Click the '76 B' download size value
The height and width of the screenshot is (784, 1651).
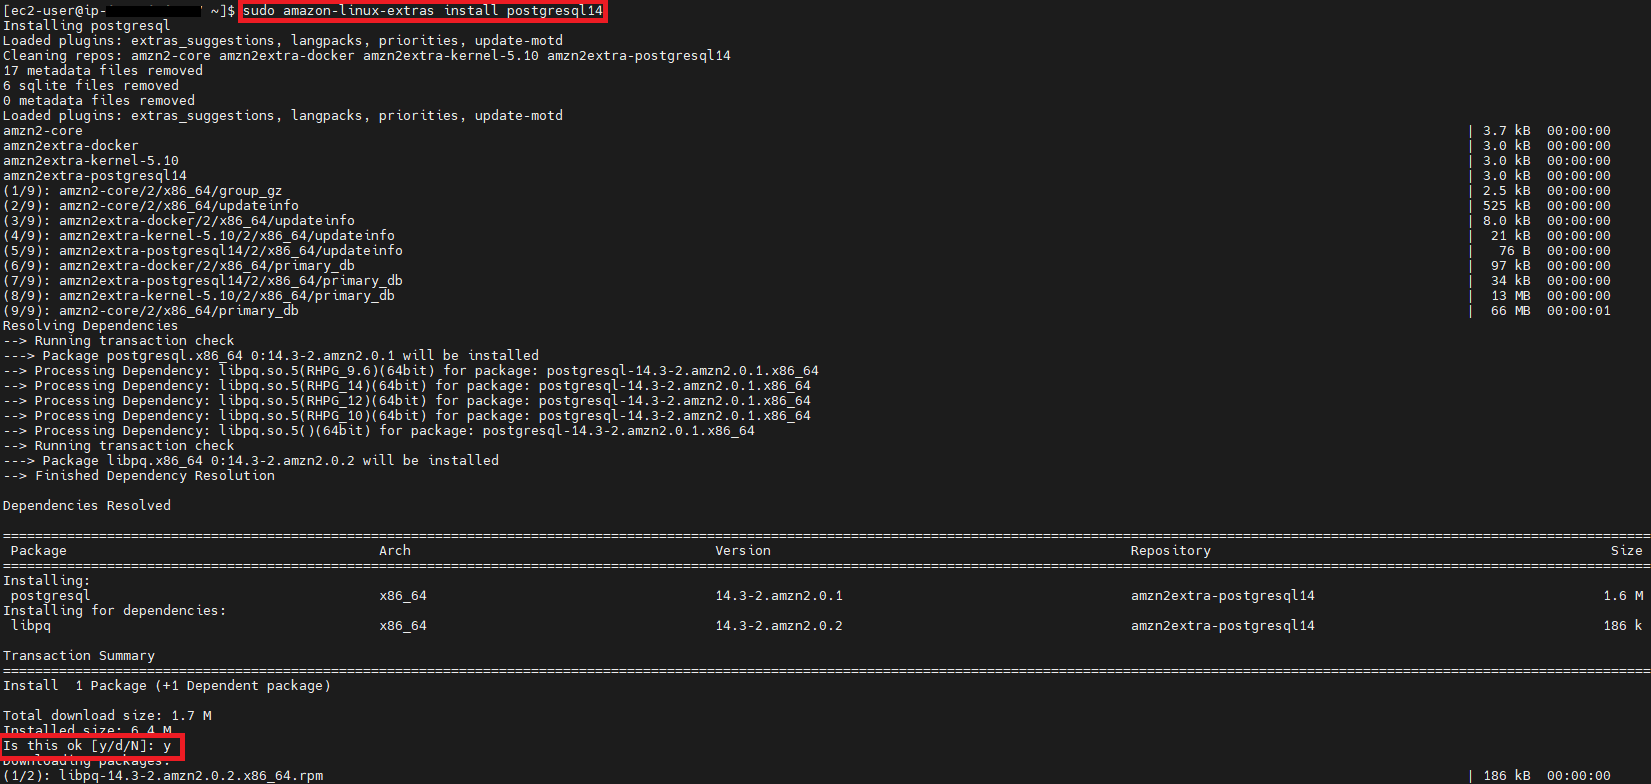1515,251
